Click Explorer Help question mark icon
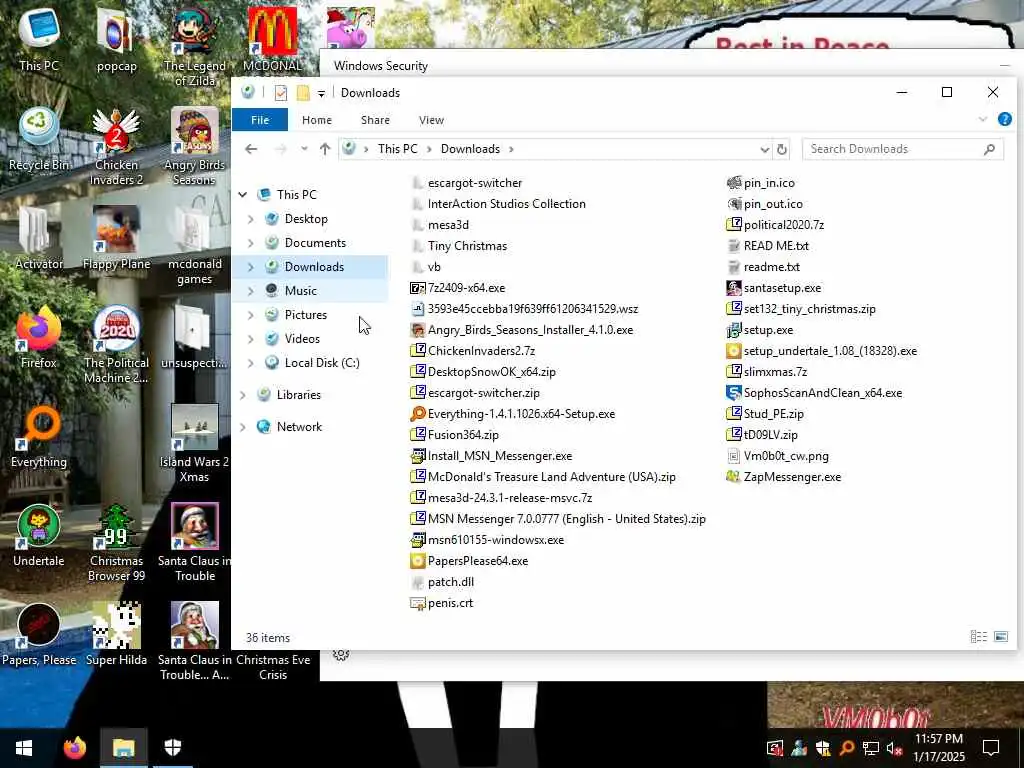Screen dimensions: 1024x768 click(x=1004, y=120)
